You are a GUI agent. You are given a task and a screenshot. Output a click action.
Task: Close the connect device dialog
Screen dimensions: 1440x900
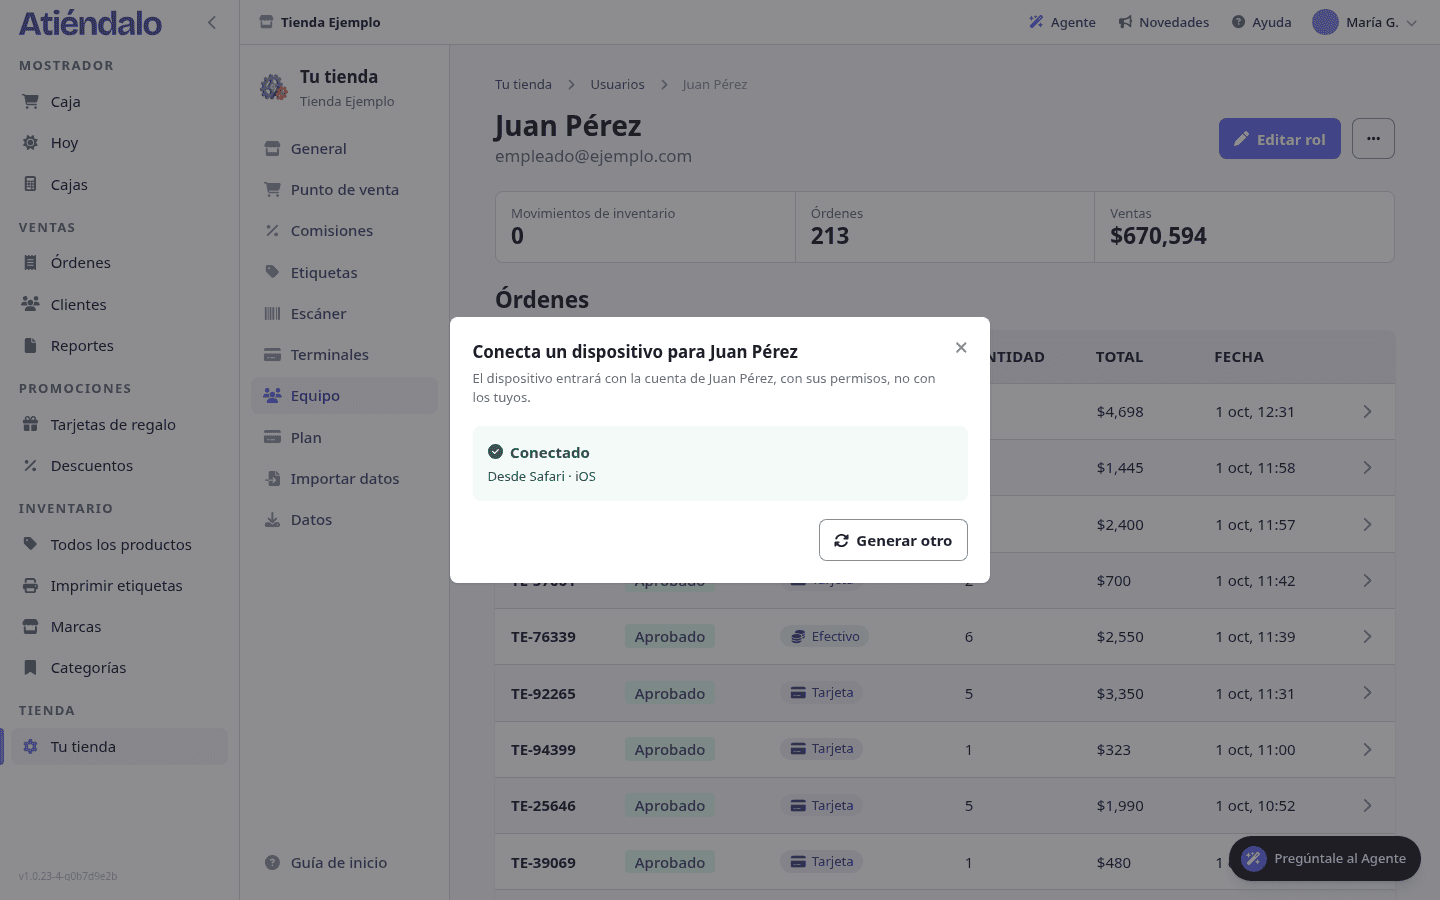[961, 348]
